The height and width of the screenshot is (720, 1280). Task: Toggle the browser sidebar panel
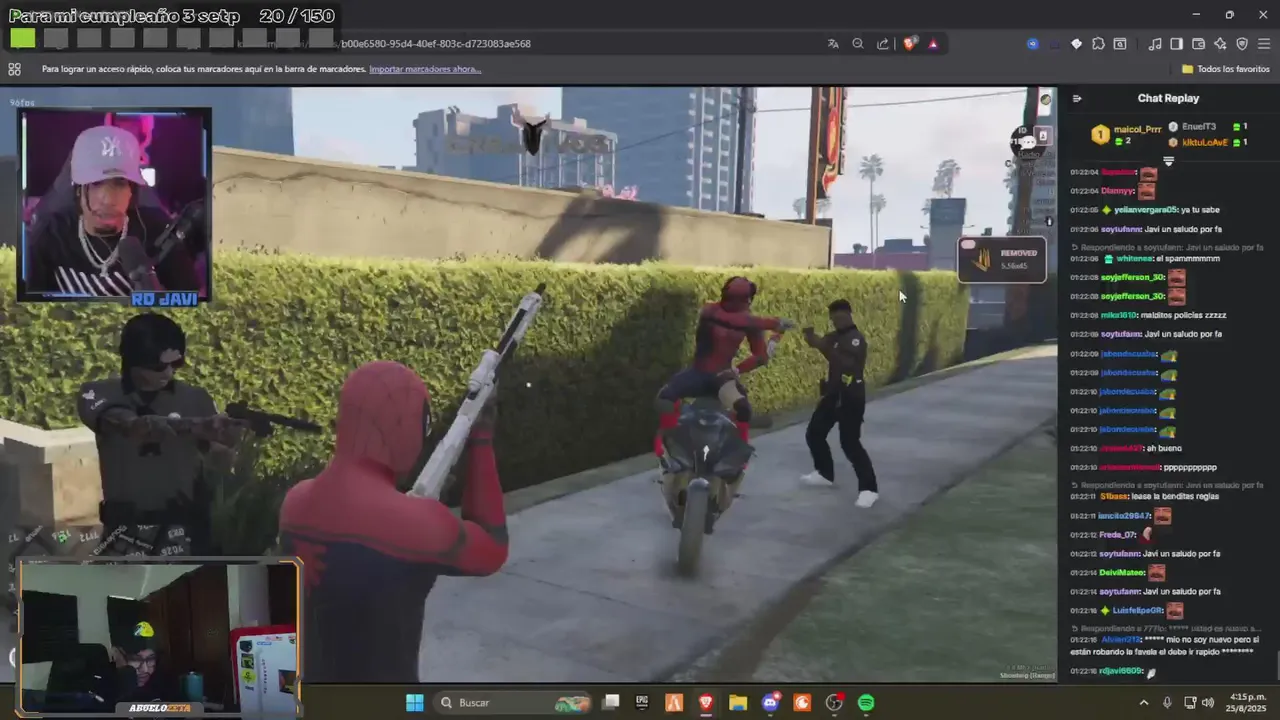[1177, 44]
